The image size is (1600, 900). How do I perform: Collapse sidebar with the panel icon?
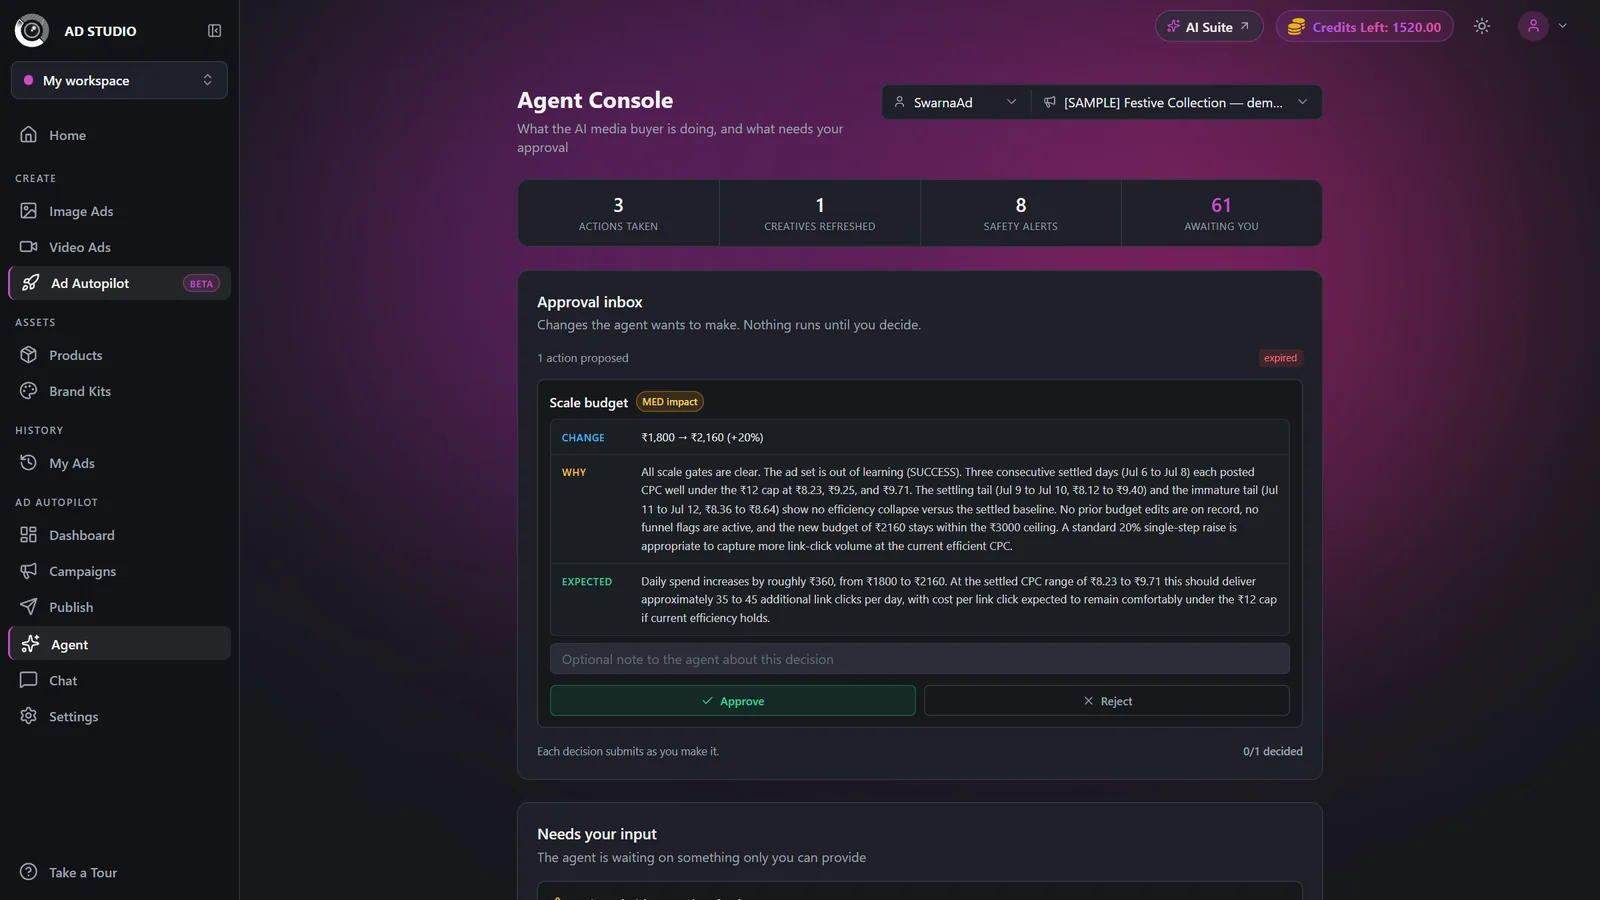pos(214,31)
